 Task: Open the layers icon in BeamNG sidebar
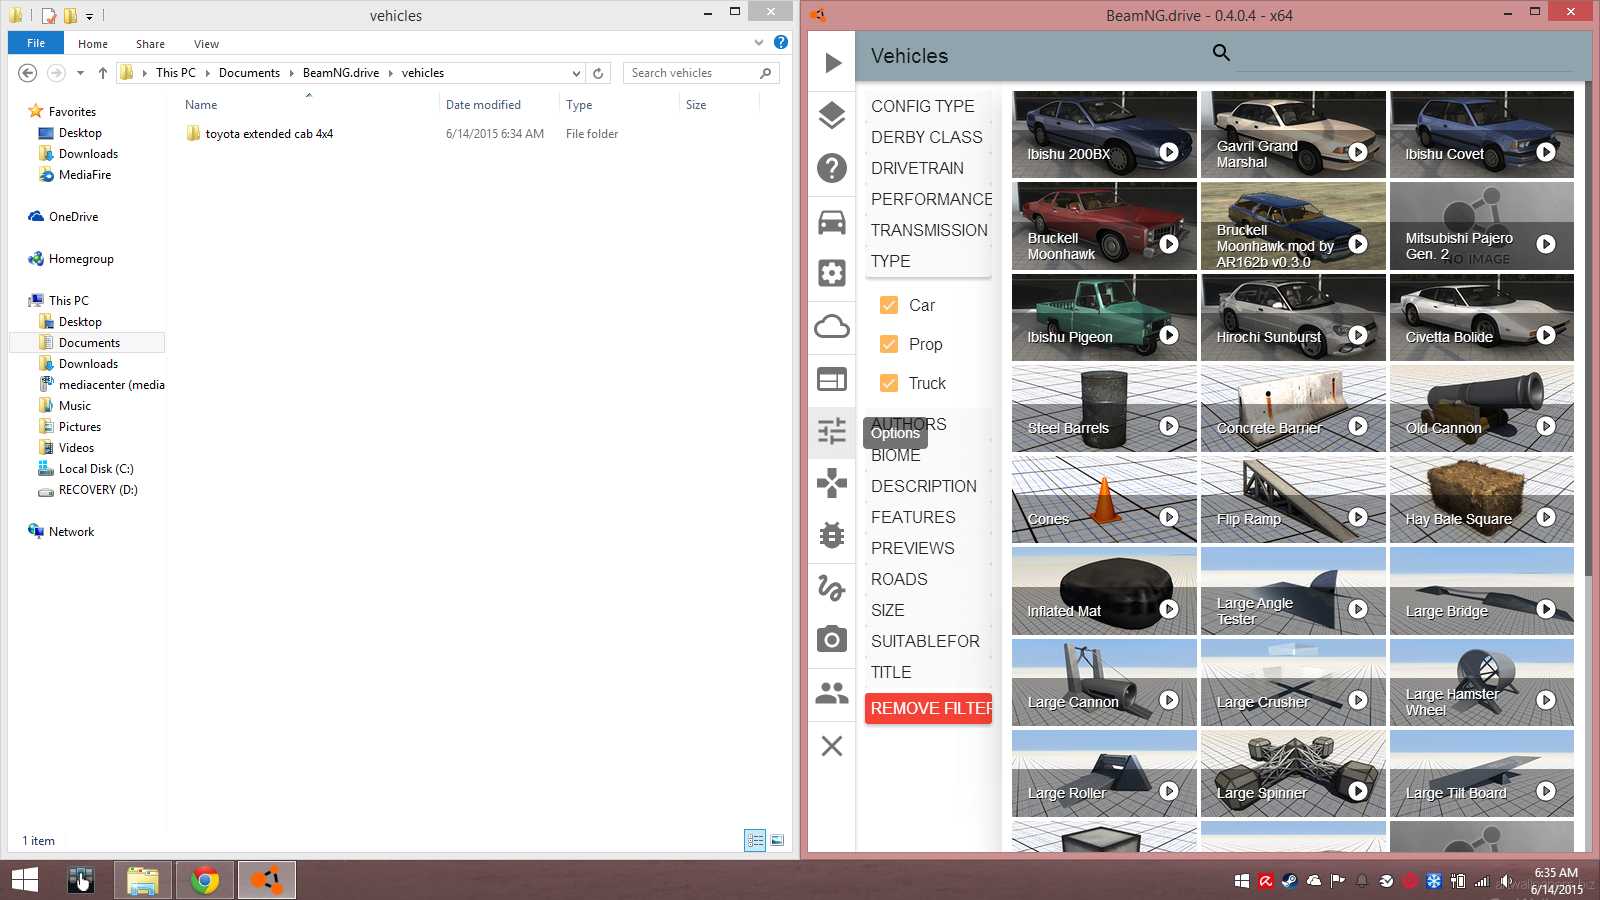tap(832, 115)
